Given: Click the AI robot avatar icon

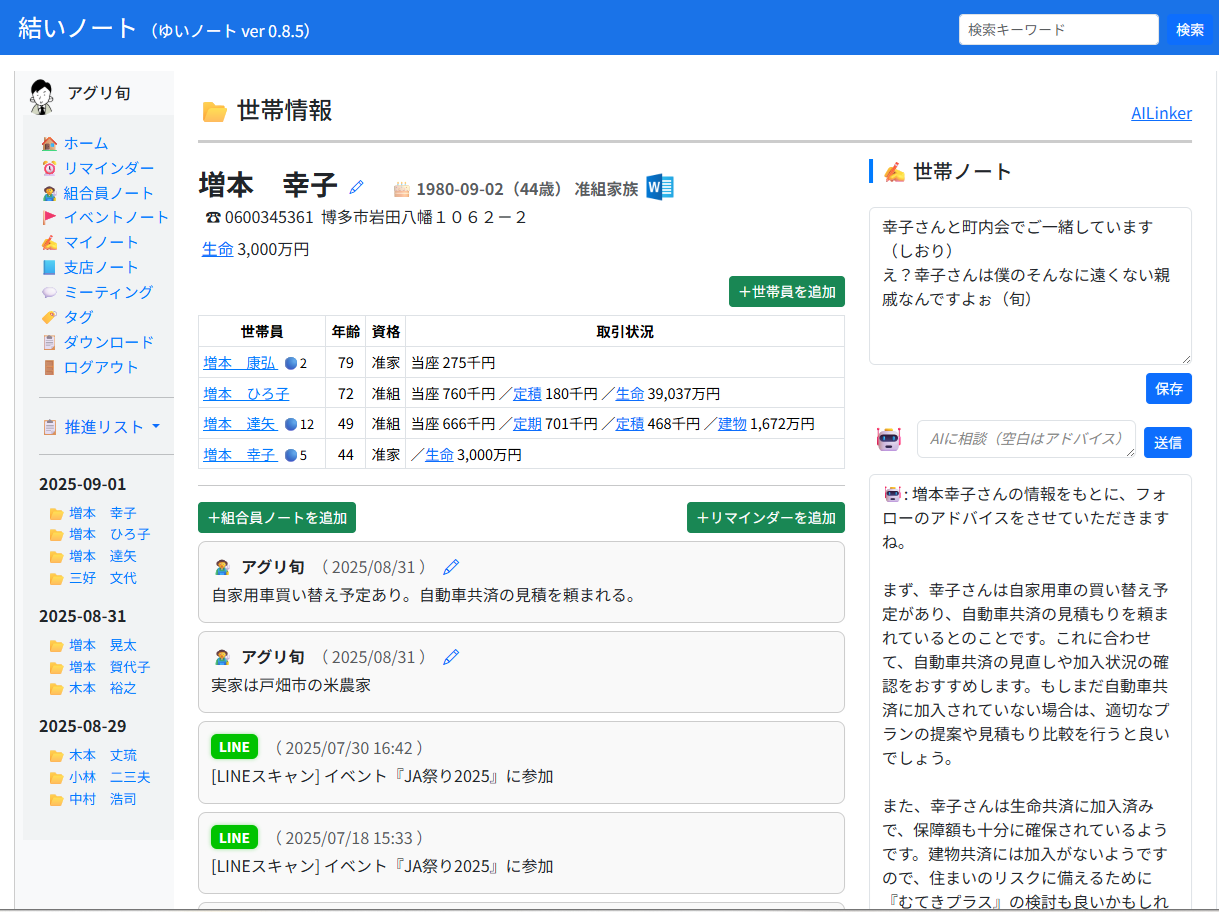Looking at the screenshot, I should pyautogui.click(x=889, y=439).
